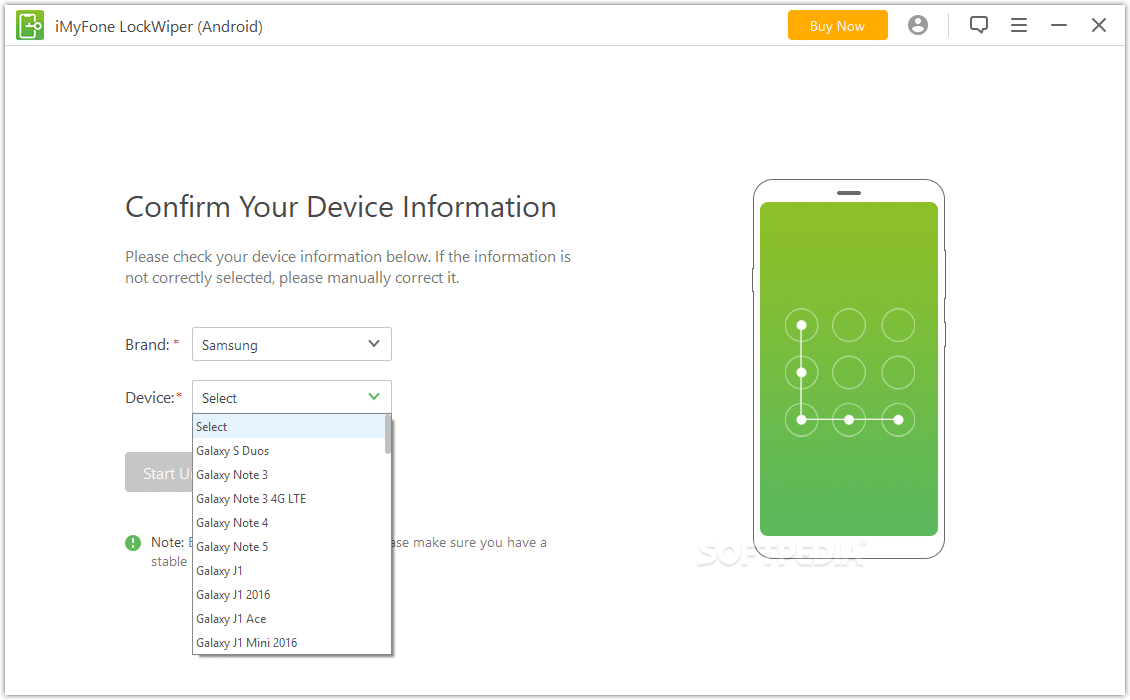Screen dimensions: 1130x700
Task: Click the iMyFone LockWiper app logo
Action: pyautogui.click(x=30, y=26)
